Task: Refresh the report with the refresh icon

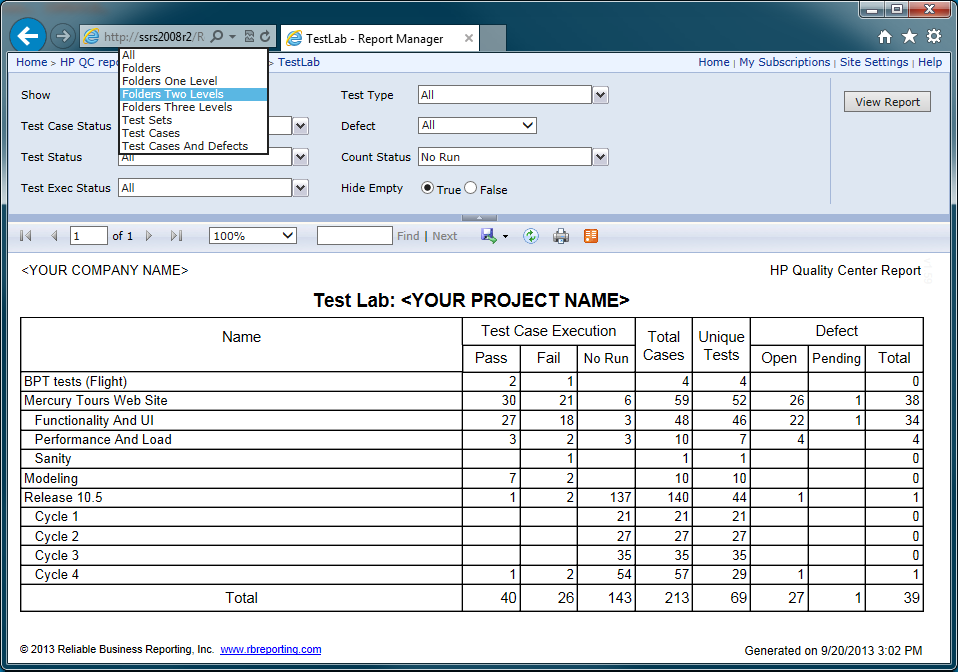Action: point(530,235)
